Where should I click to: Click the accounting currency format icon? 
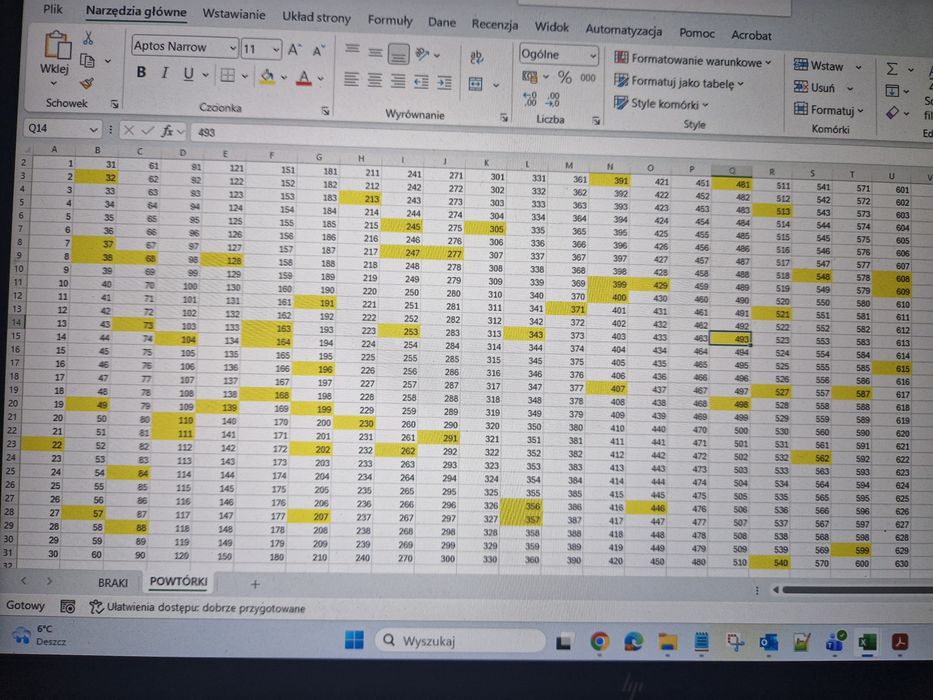point(530,77)
